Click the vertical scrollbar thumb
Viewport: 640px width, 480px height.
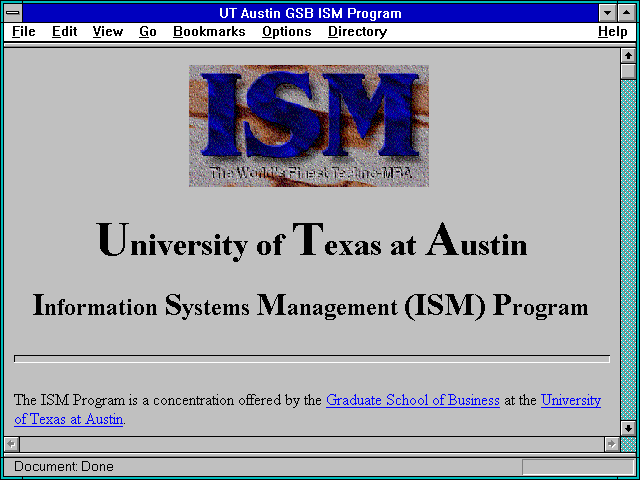(x=628, y=71)
